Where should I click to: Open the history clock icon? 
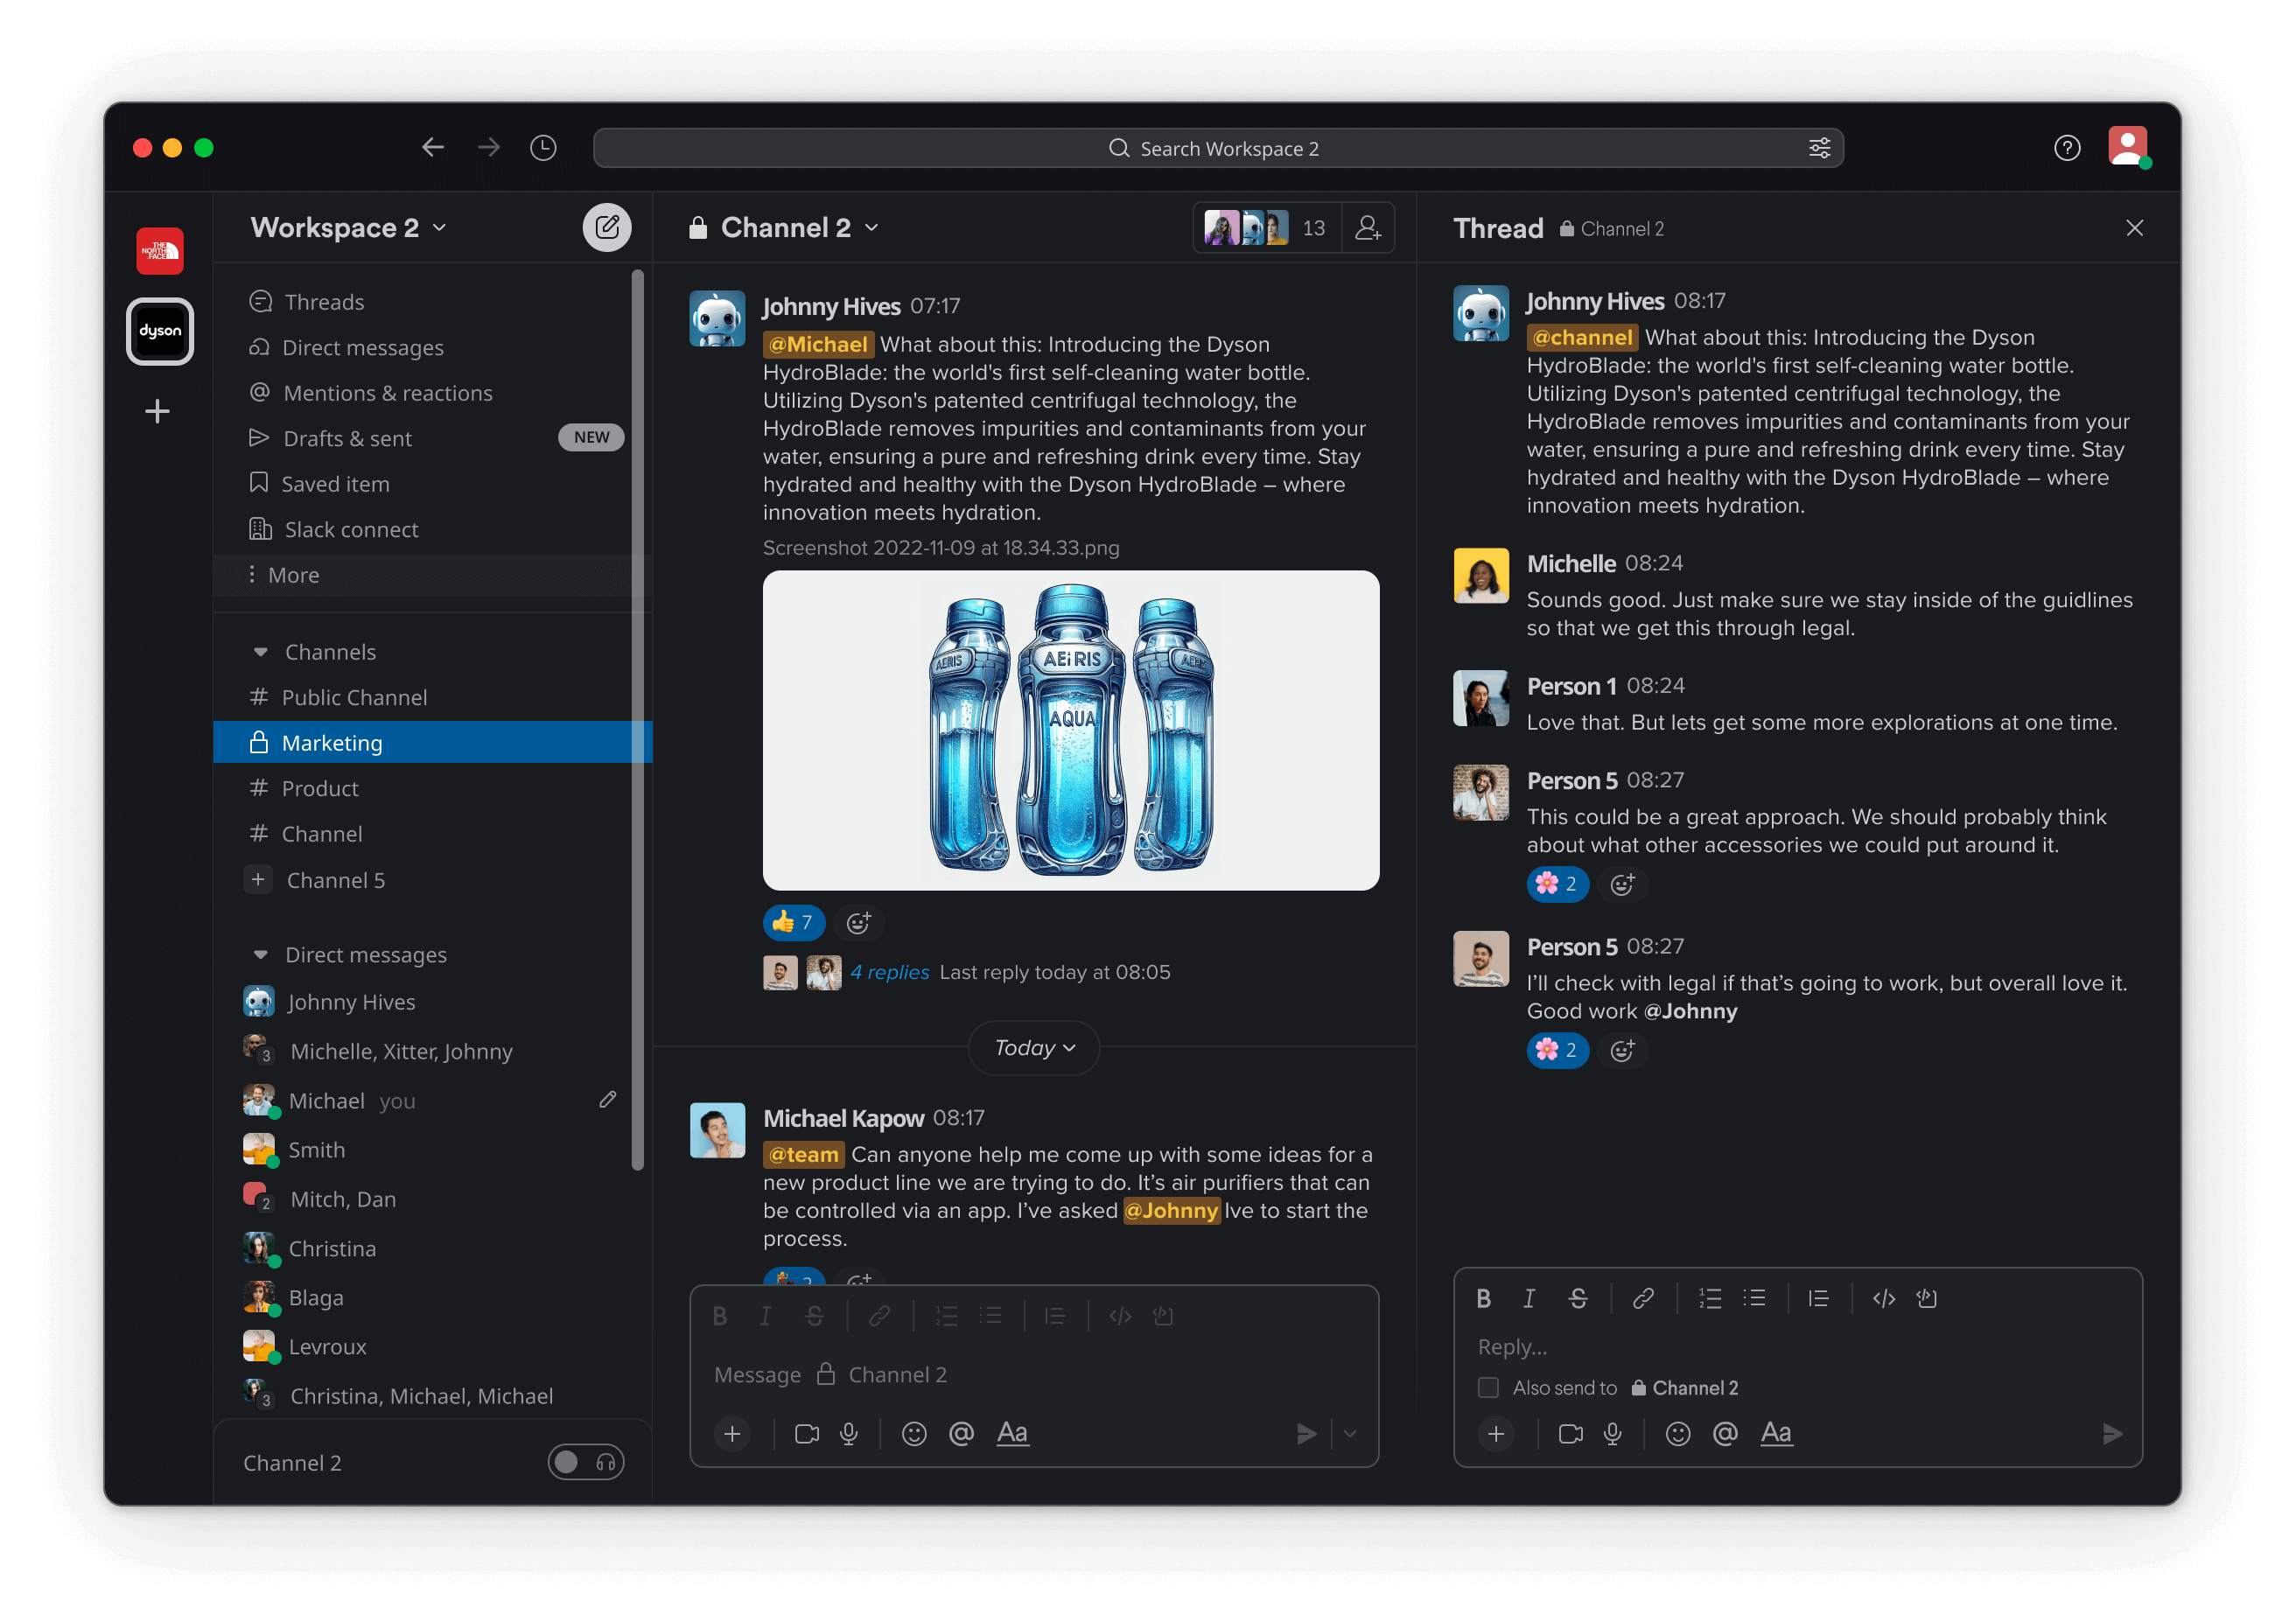[x=543, y=148]
